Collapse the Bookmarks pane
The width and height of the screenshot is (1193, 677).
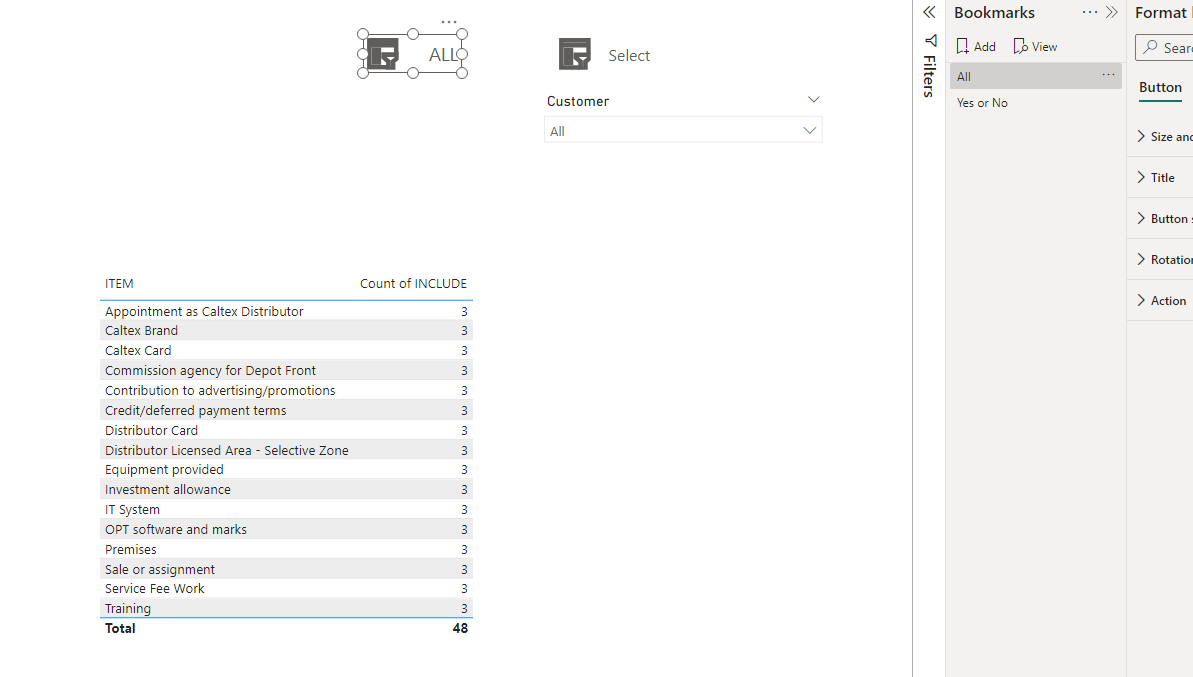click(1112, 12)
